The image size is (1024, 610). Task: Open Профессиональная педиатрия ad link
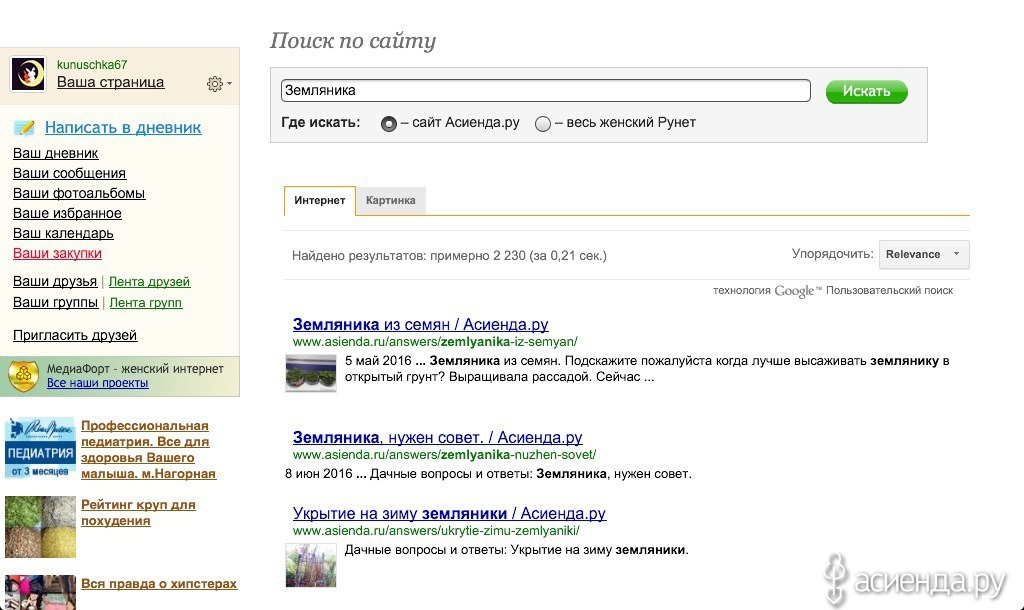click(x=148, y=449)
